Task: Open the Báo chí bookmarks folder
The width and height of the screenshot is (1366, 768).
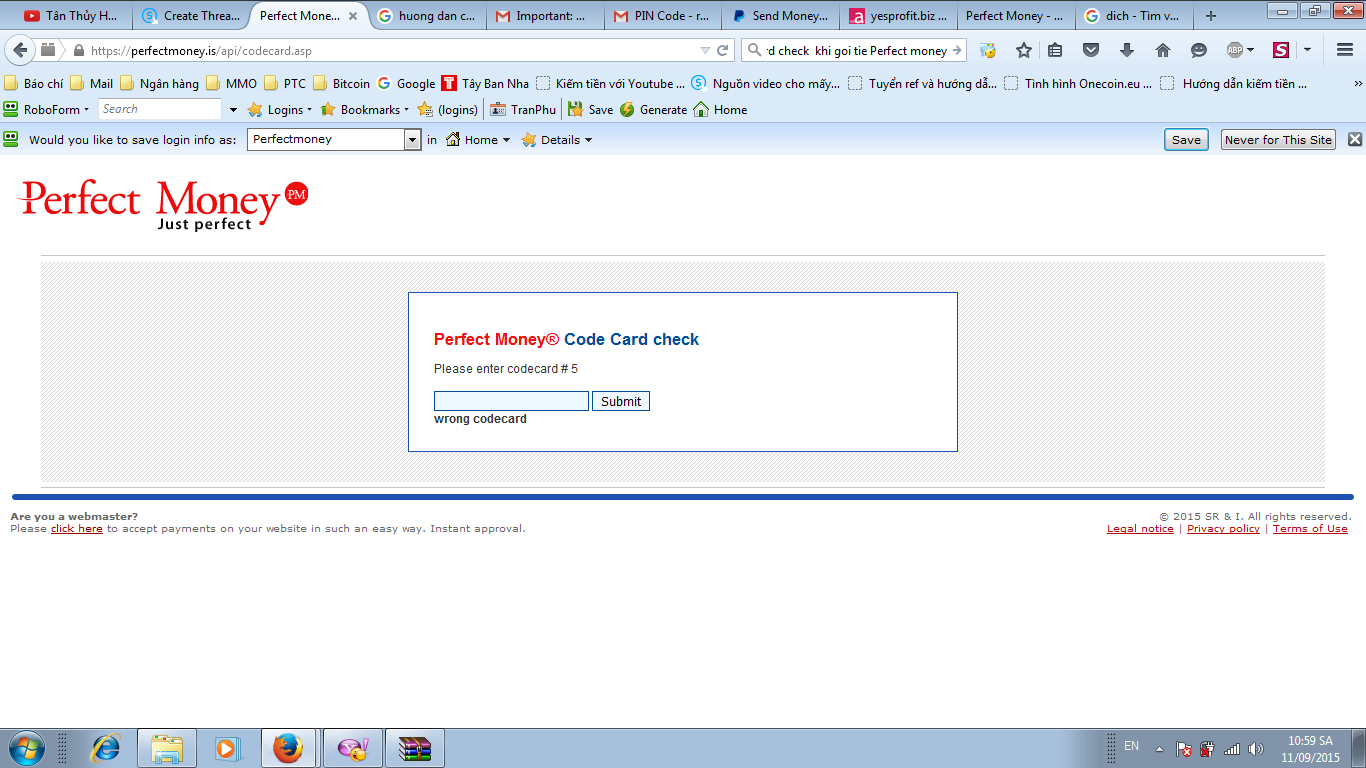Action: coord(34,84)
